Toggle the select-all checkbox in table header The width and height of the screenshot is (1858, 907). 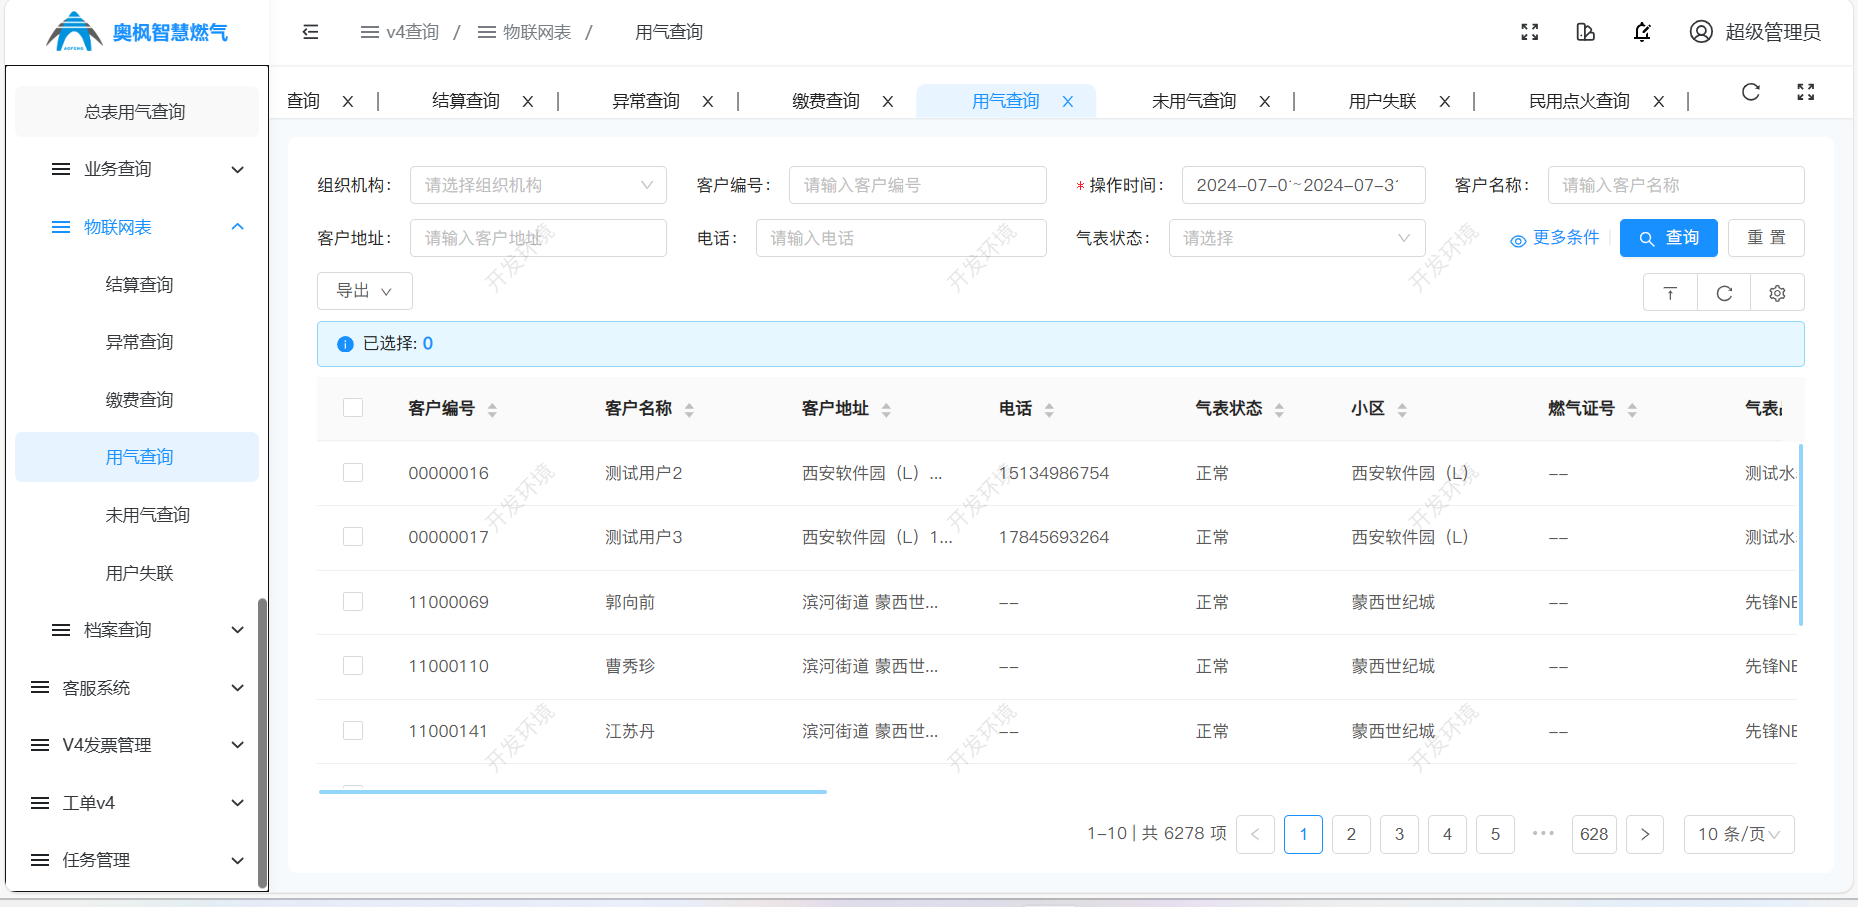point(353,408)
